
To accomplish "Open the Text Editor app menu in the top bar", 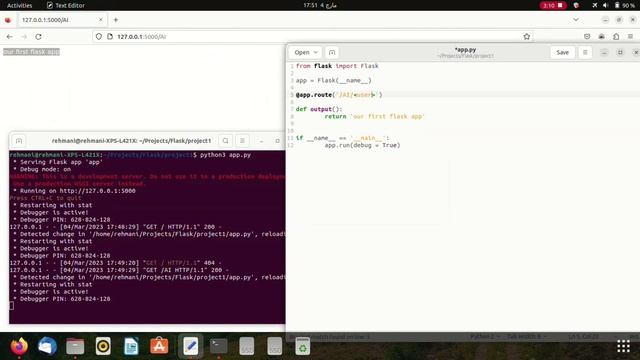I will coord(66,5).
